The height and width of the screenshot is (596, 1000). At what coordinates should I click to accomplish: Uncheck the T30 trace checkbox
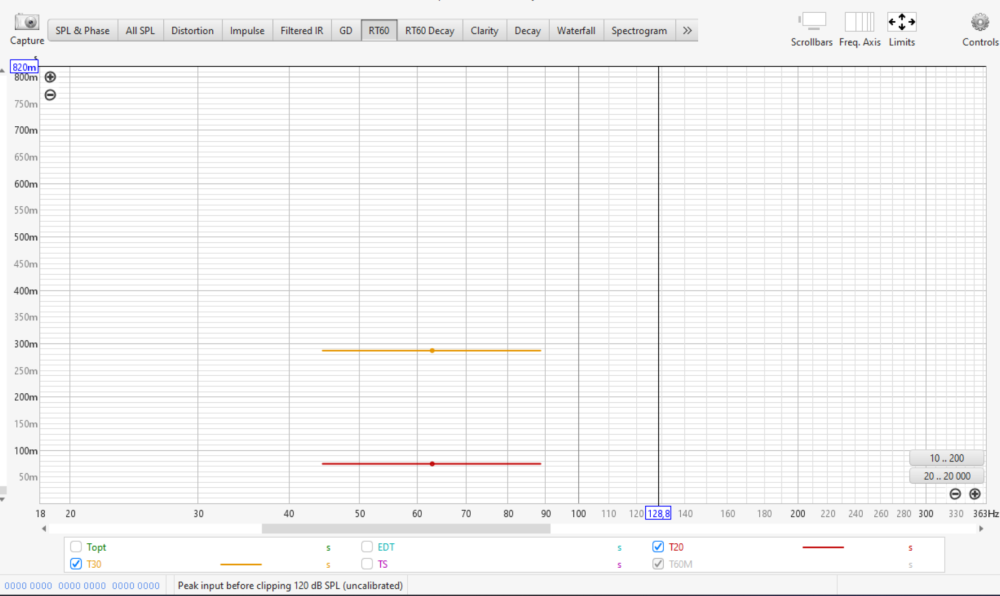pyautogui.click(x=76, y=564)
